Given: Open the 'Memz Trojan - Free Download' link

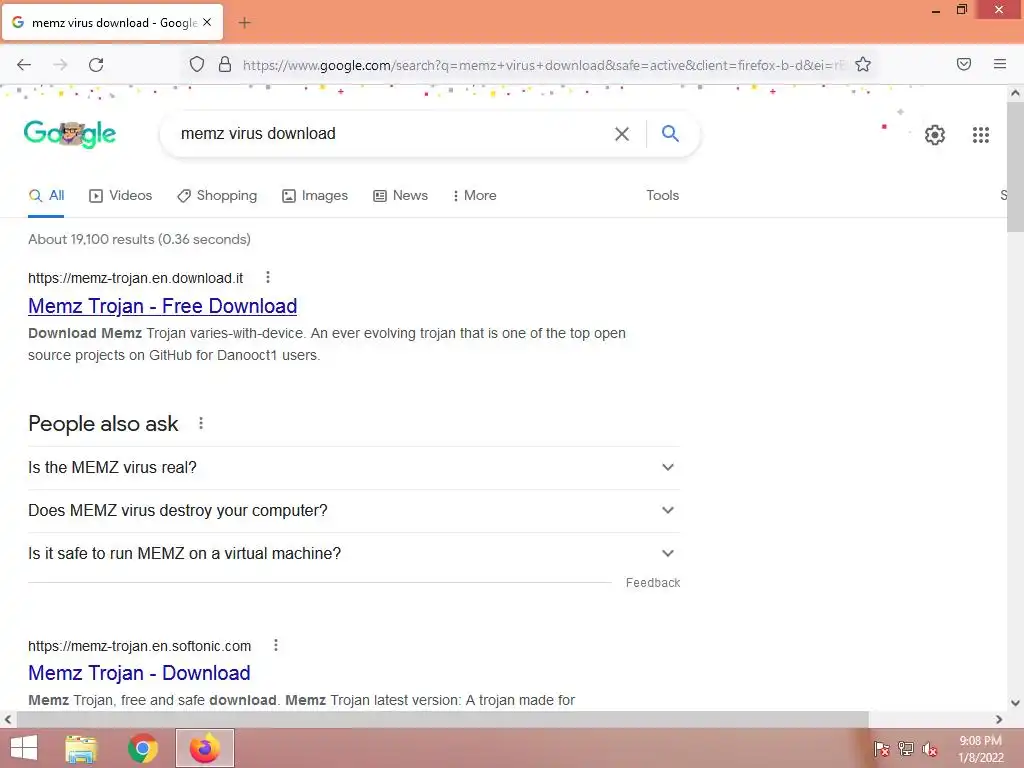Looking at the screenshot, I should click(x=163, y=306).
